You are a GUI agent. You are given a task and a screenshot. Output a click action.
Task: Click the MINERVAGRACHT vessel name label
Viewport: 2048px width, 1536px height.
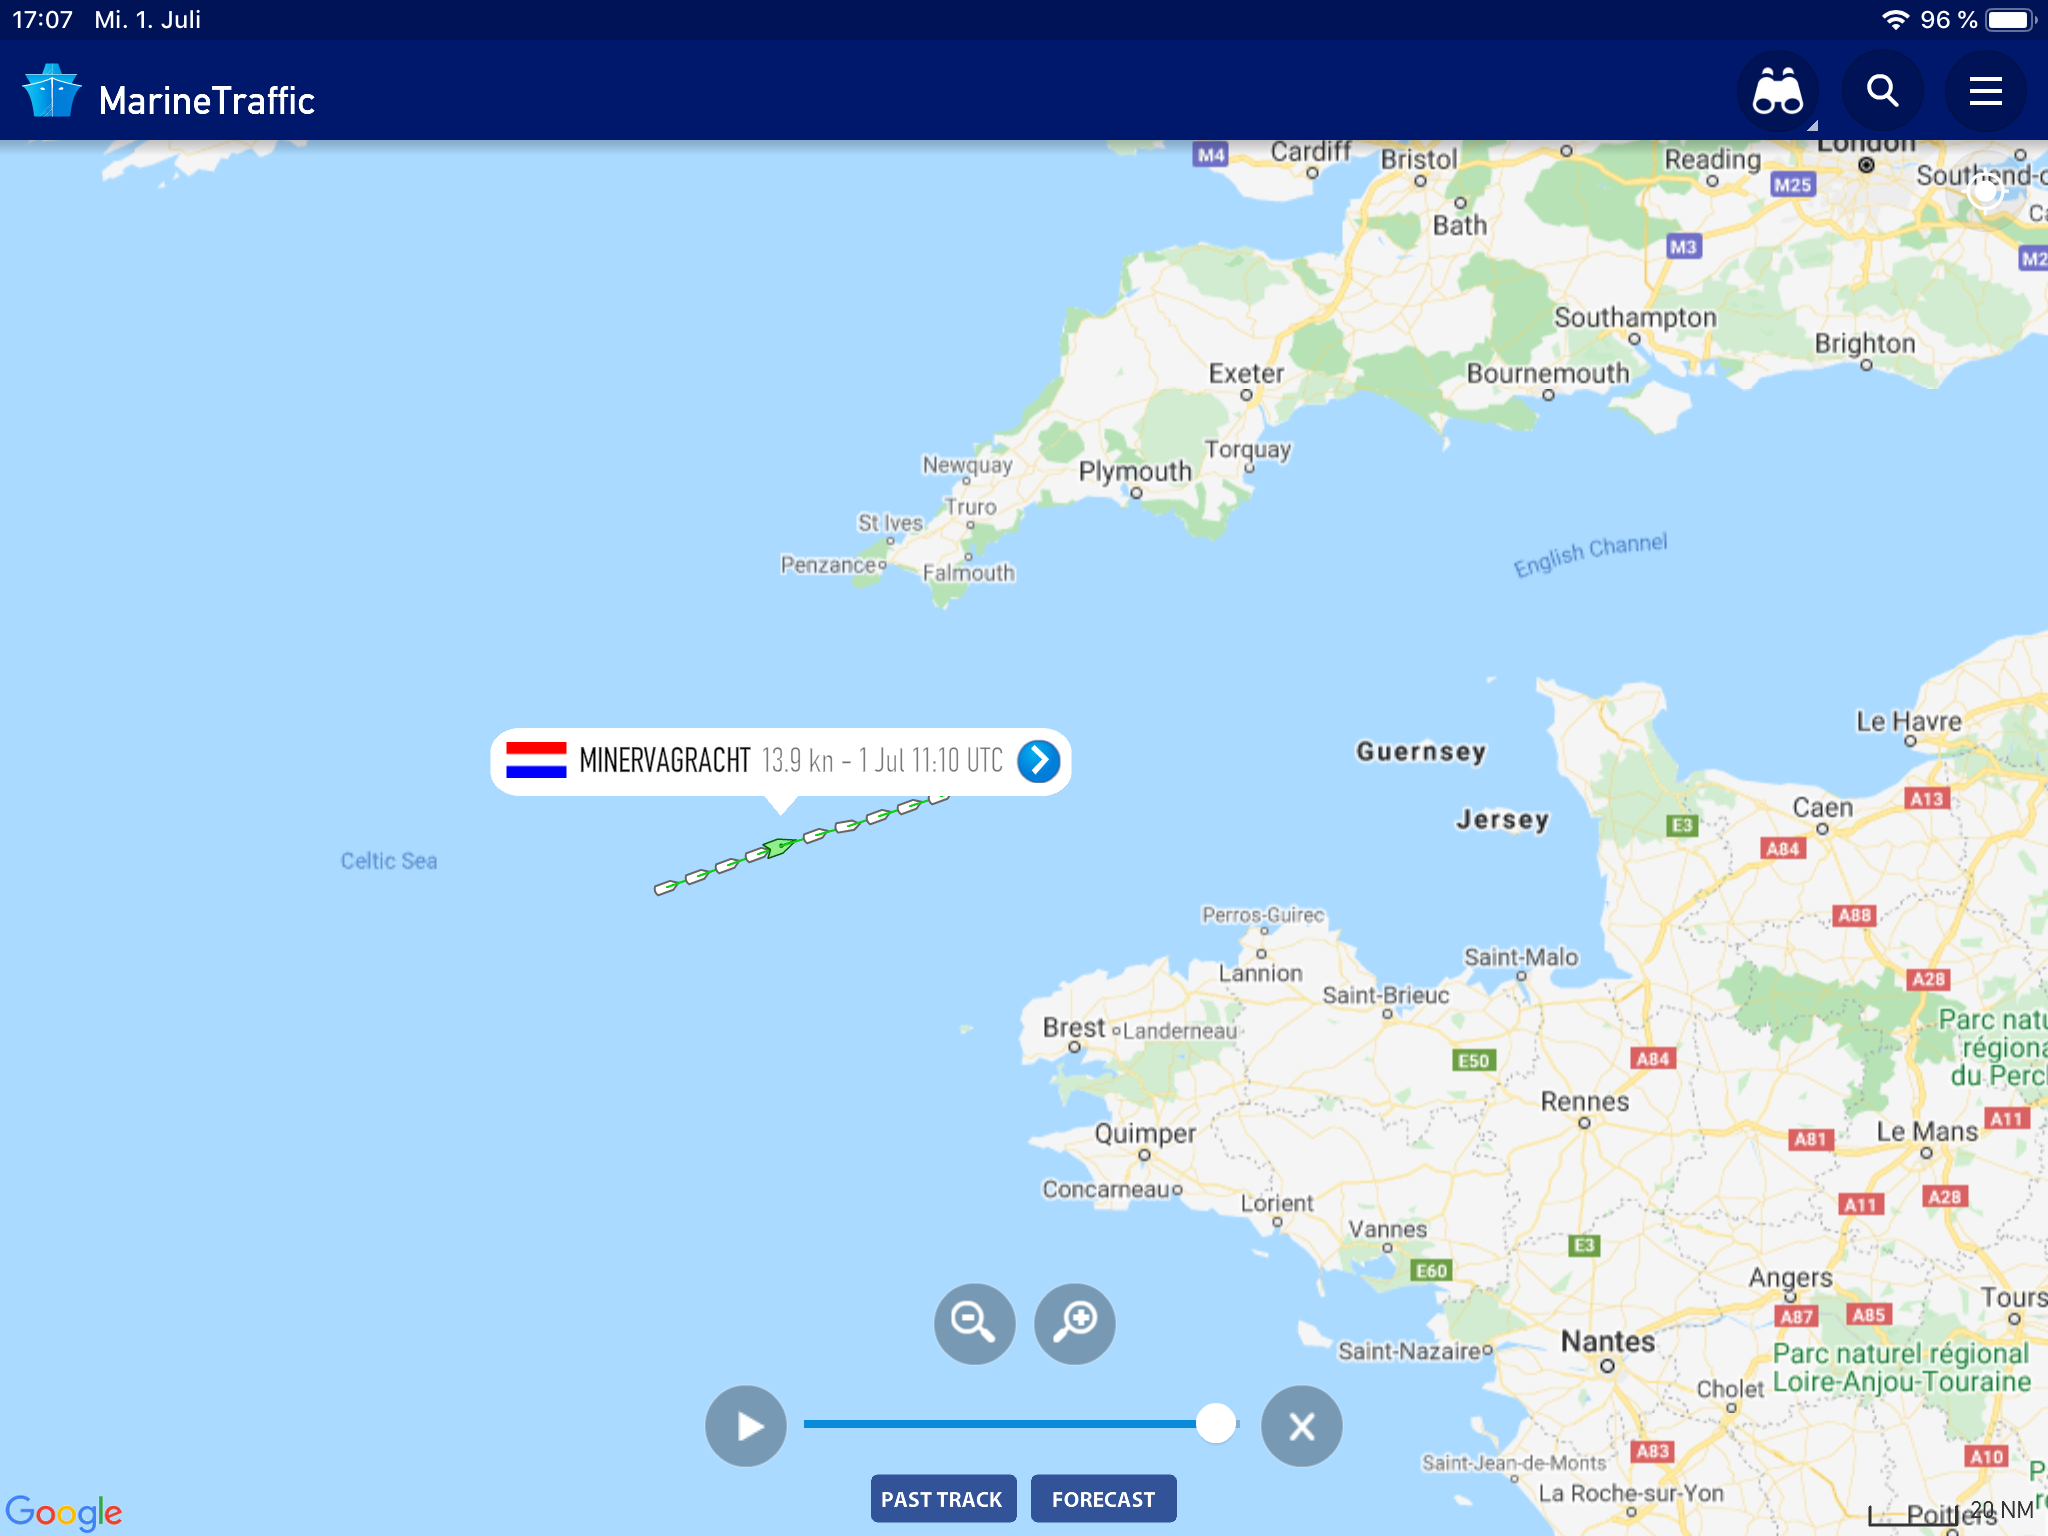point(665,761)
